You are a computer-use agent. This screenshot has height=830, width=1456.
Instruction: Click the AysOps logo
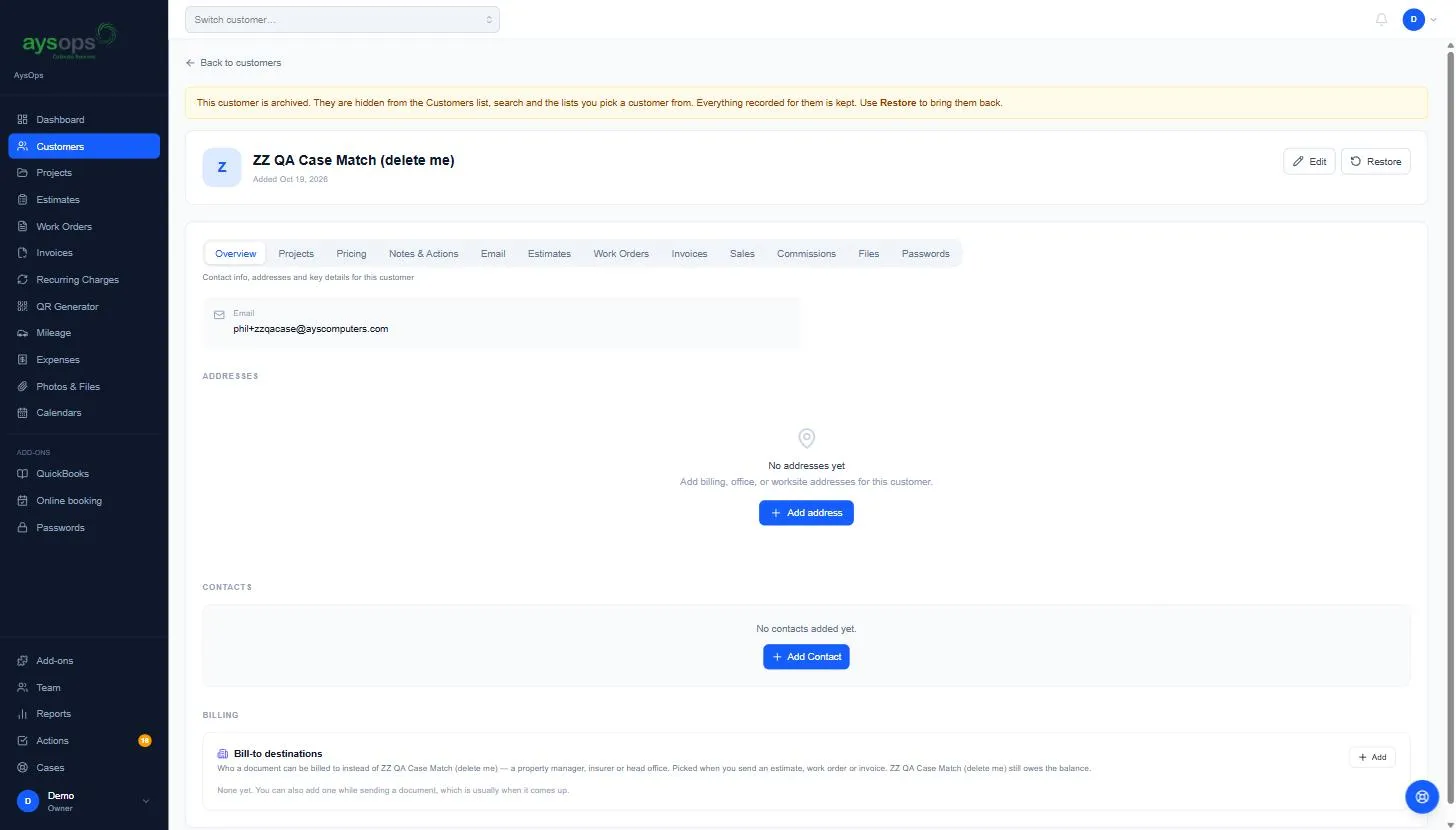pyautogui.click(x=70, y=43)
